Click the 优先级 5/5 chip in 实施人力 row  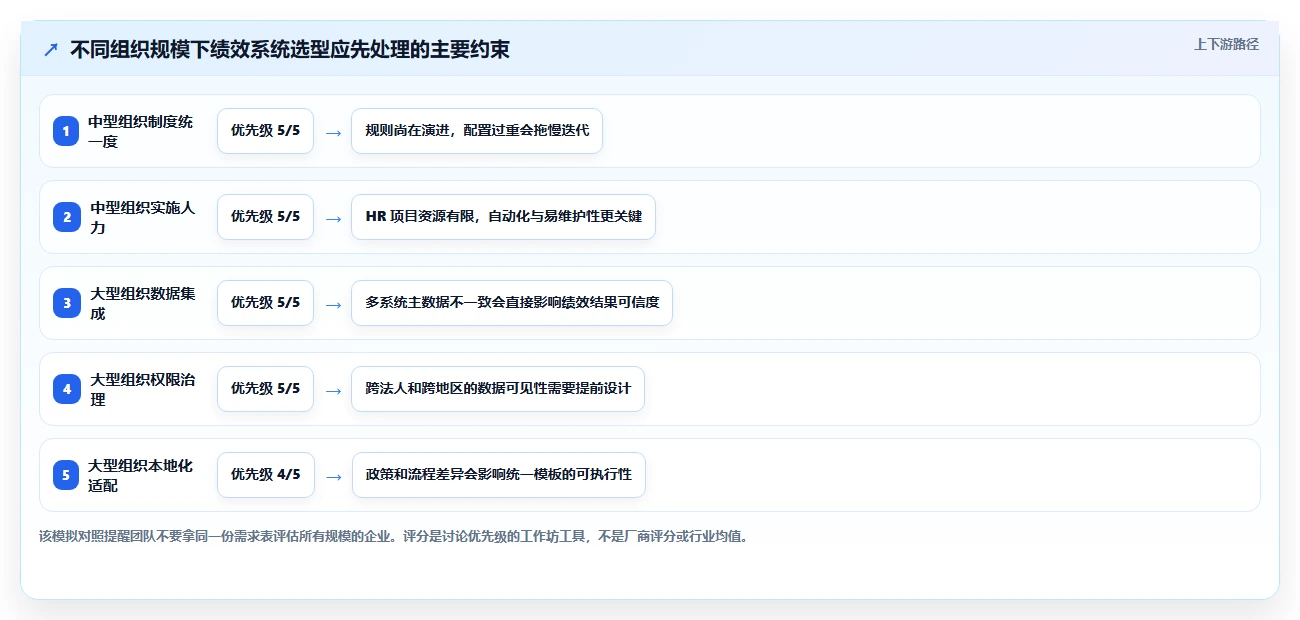tap(265, 217)
